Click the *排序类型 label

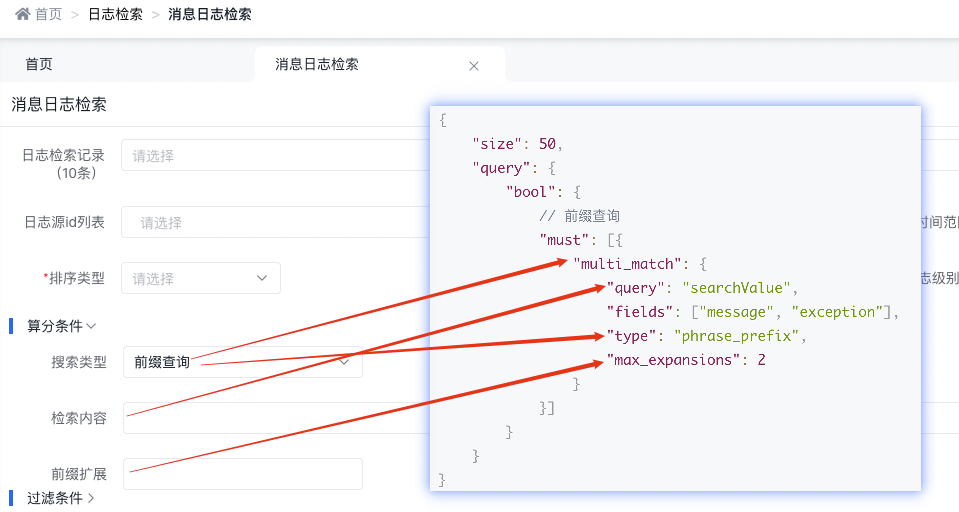74,278
